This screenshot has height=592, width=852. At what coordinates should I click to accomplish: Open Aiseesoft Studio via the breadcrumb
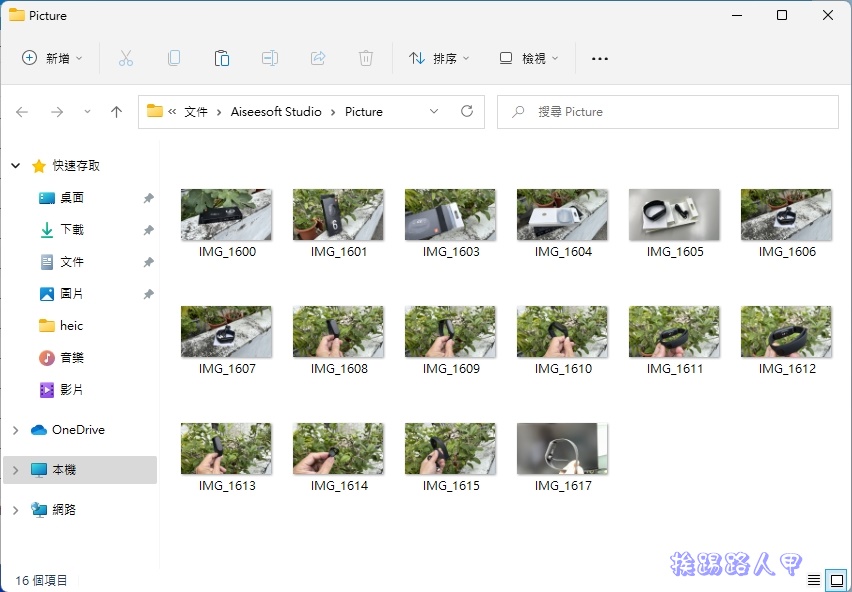[x=276, y=112]
